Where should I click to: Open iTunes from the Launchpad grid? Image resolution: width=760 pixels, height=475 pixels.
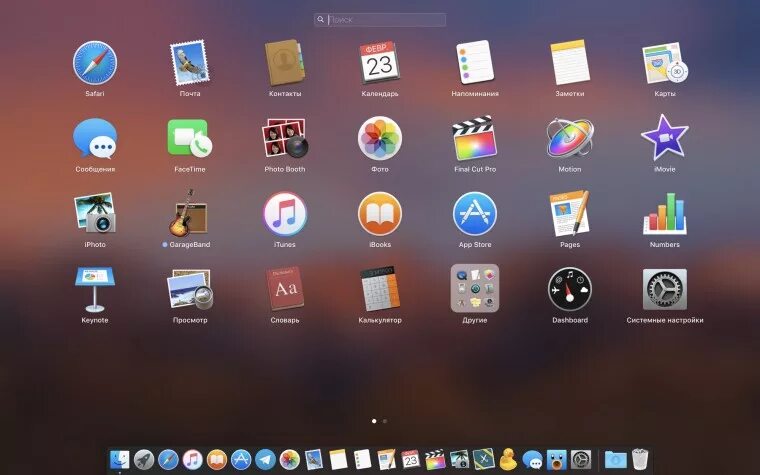click(285, 214)
